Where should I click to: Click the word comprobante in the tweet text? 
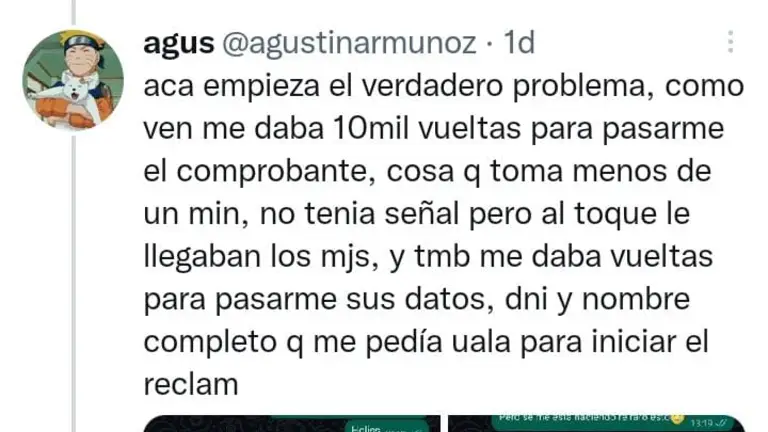[x=272, y=172]
